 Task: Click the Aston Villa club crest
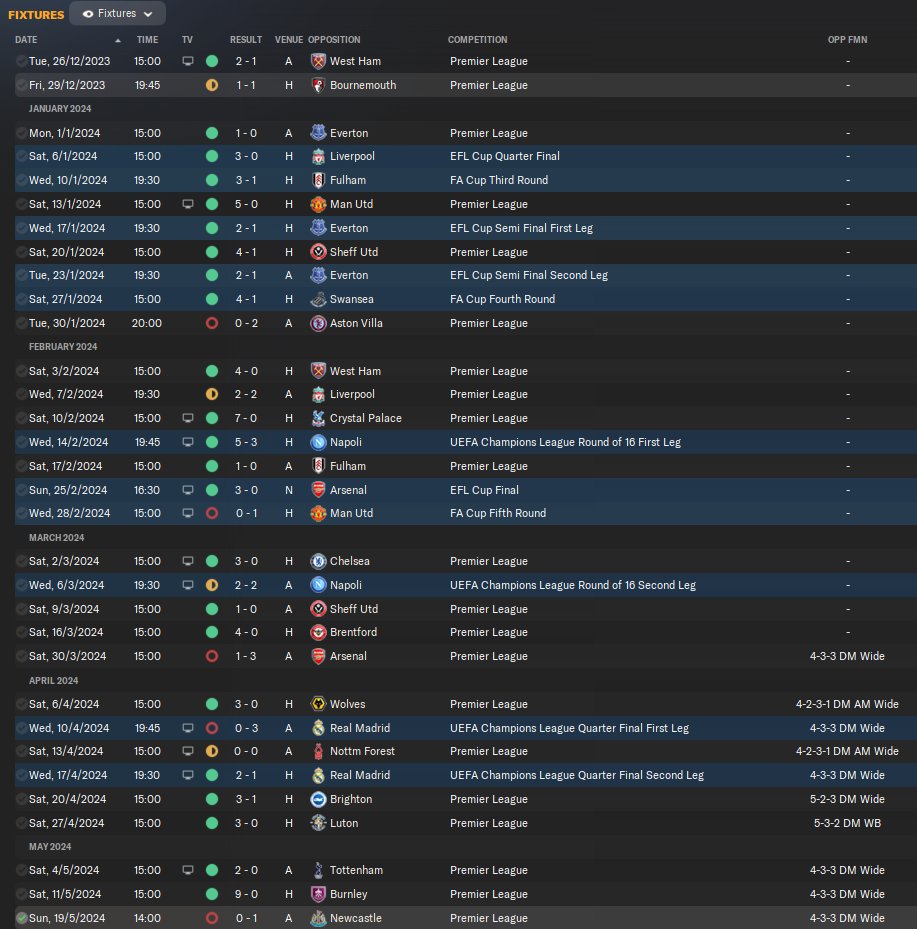point(318,323)
